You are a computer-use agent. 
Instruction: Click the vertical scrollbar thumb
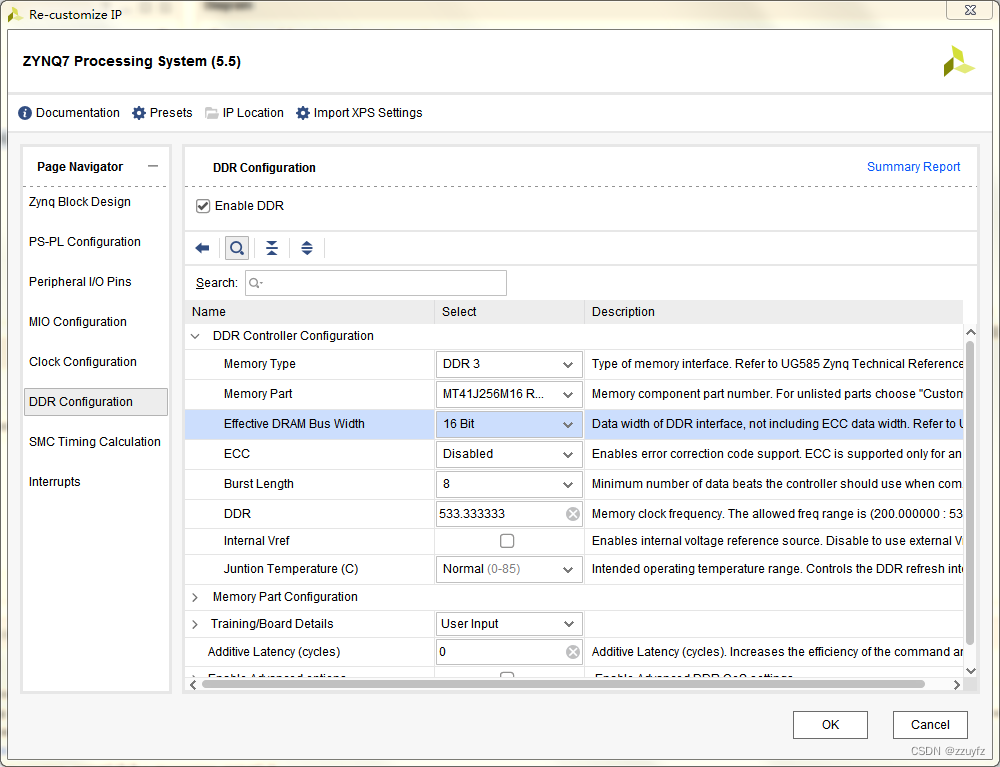pyautogui.click(x=970, y=493)
